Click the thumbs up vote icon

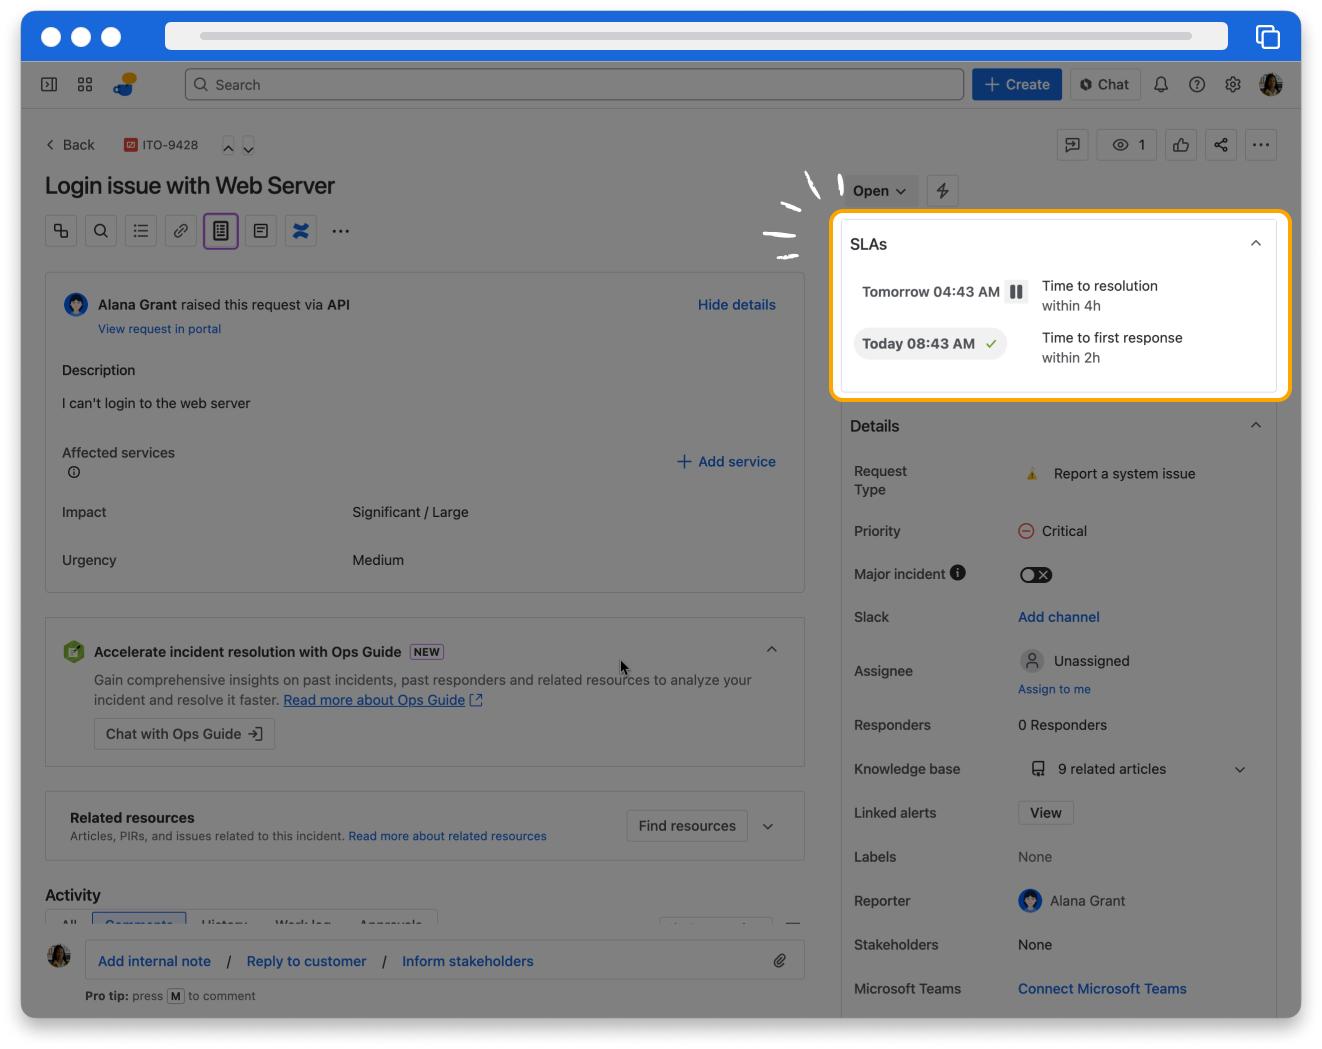(x=1181, y=145)
